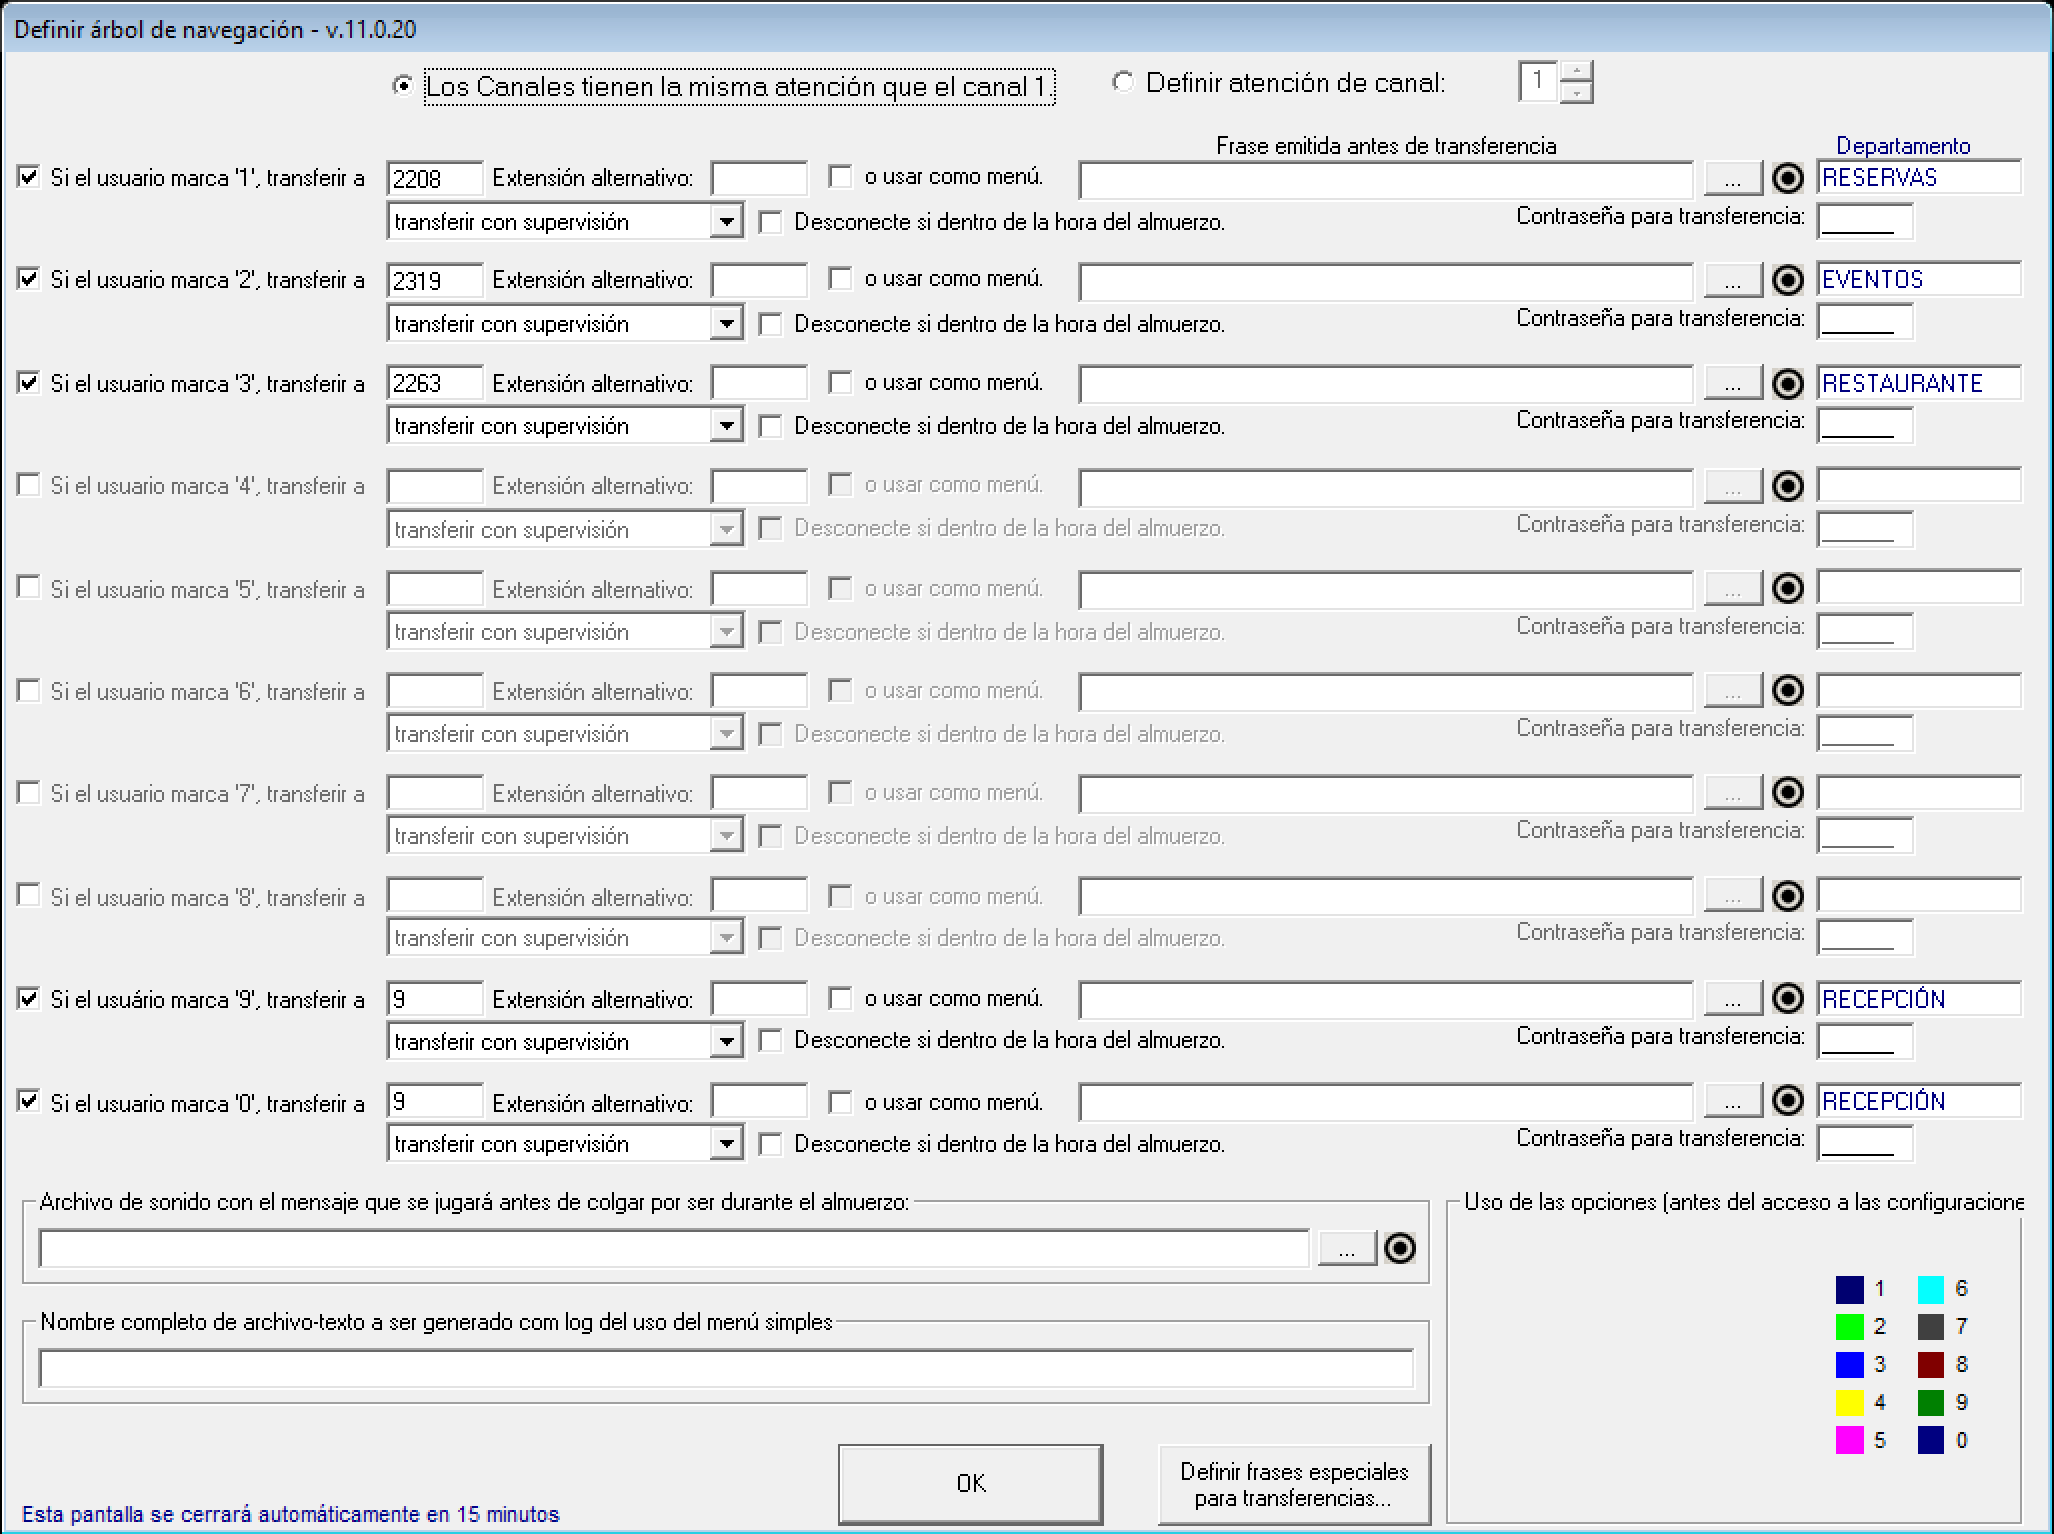The height and width of the screenshot is (1534, 2054).
Task: Click play-sound icon in option '9' row
Action: [x=1787, y=998]
